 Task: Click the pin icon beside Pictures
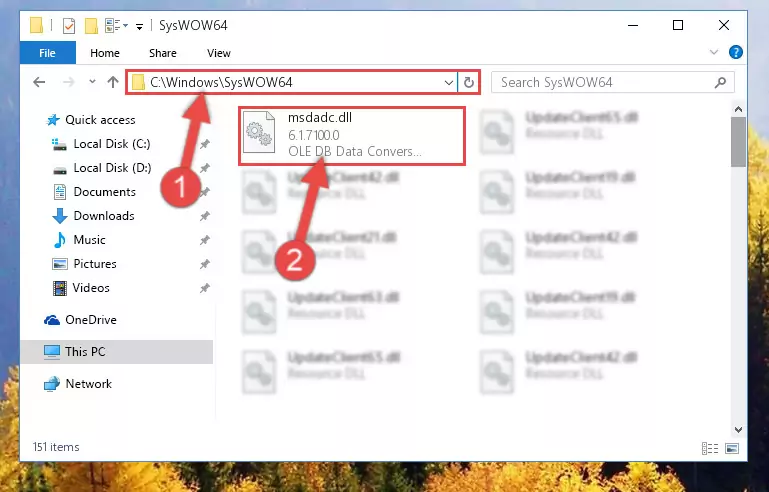click(x=205, y=264)
